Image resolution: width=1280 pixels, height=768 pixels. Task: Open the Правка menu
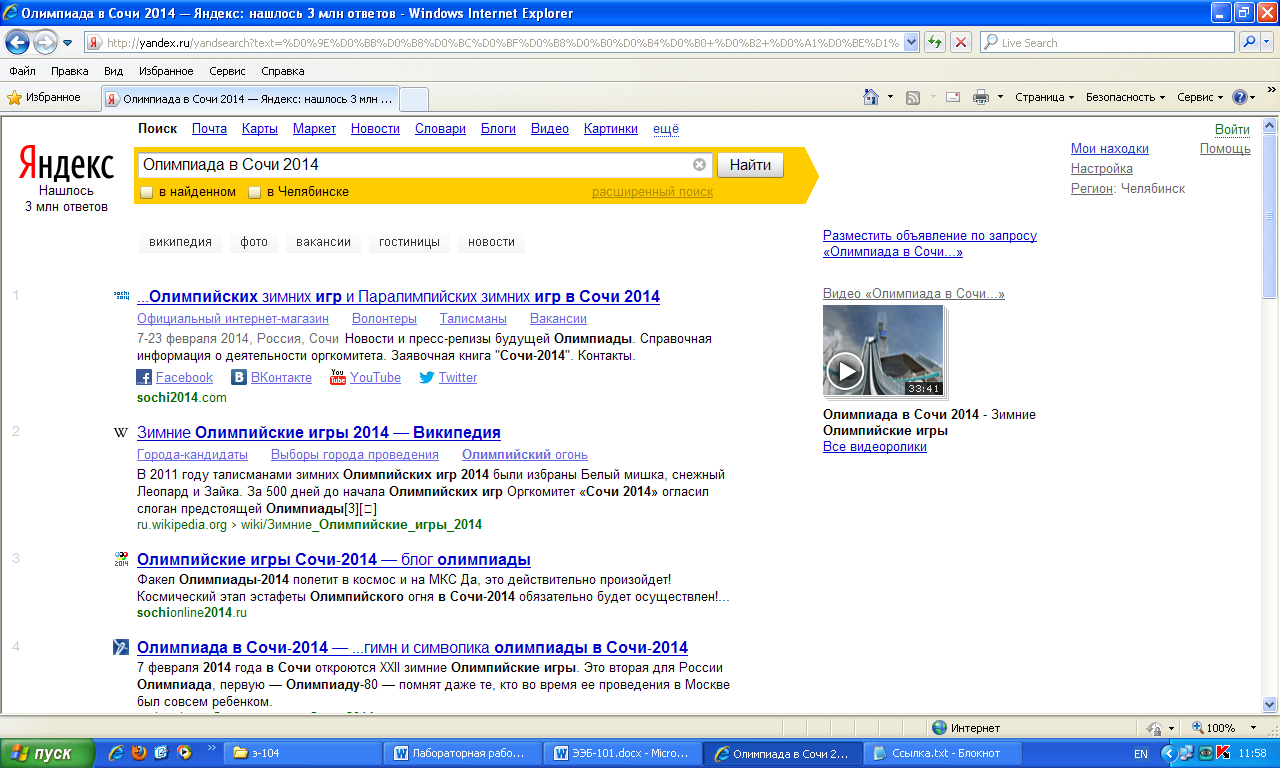pyautogui.click(x=69, y=71)
